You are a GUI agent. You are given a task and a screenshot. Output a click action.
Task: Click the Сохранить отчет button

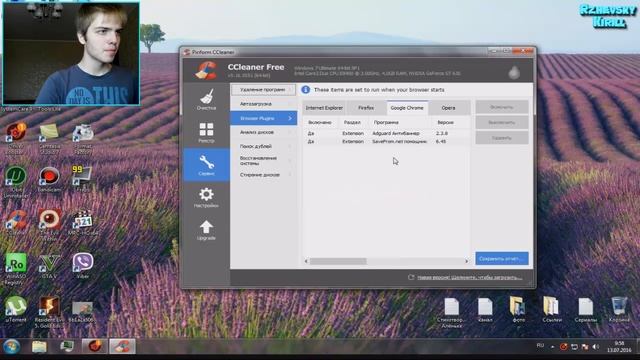[x=502, y=258]
